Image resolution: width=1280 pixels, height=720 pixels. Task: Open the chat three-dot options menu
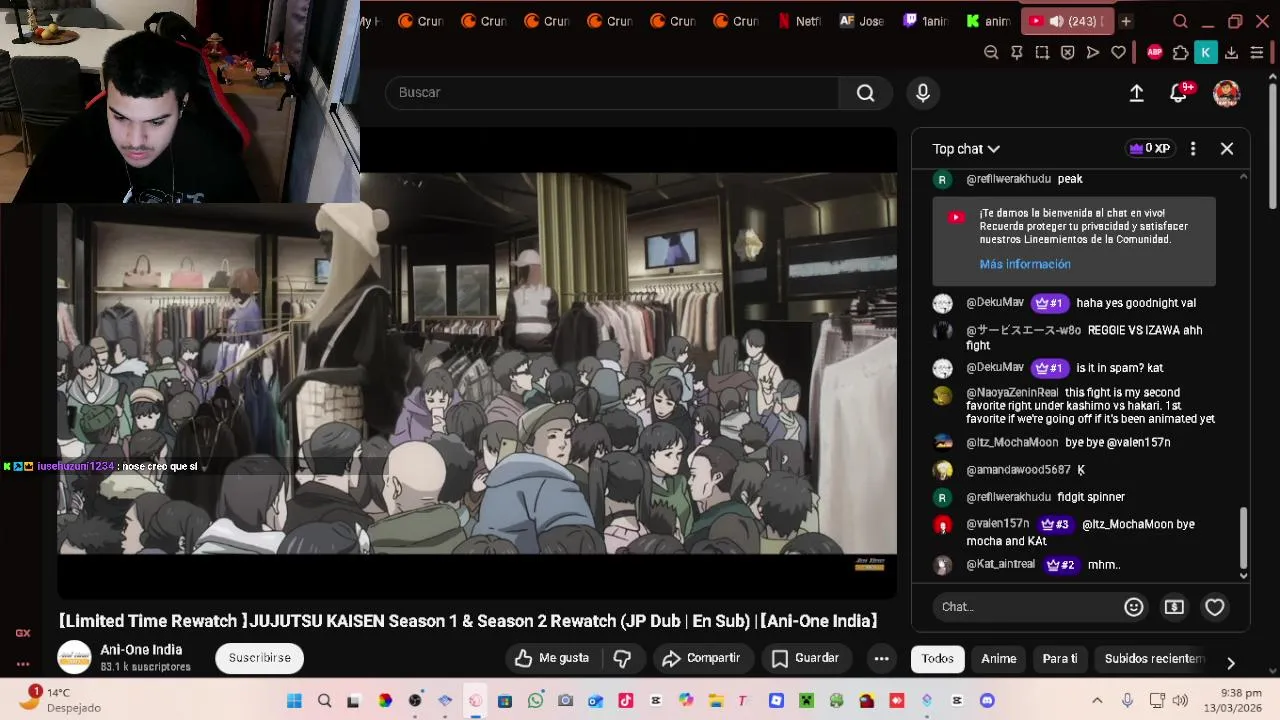pyautogui.click(x=1193, y=149)
